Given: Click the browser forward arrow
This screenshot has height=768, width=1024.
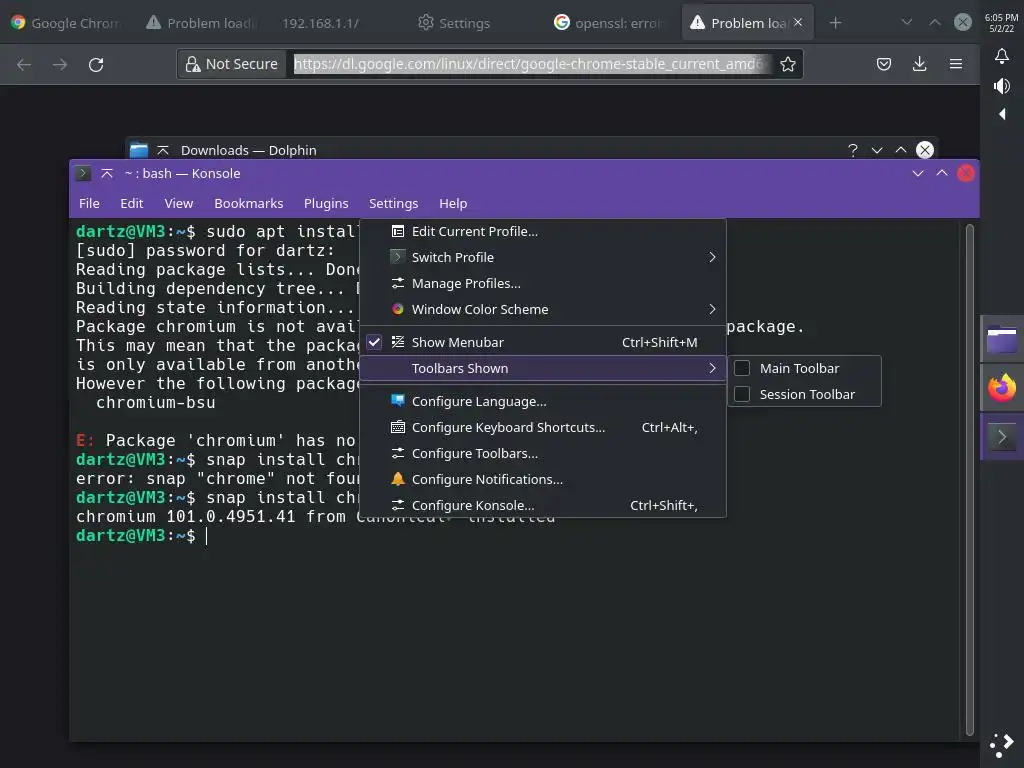Looking at the screenshot, I should click(x=60, y=64).
